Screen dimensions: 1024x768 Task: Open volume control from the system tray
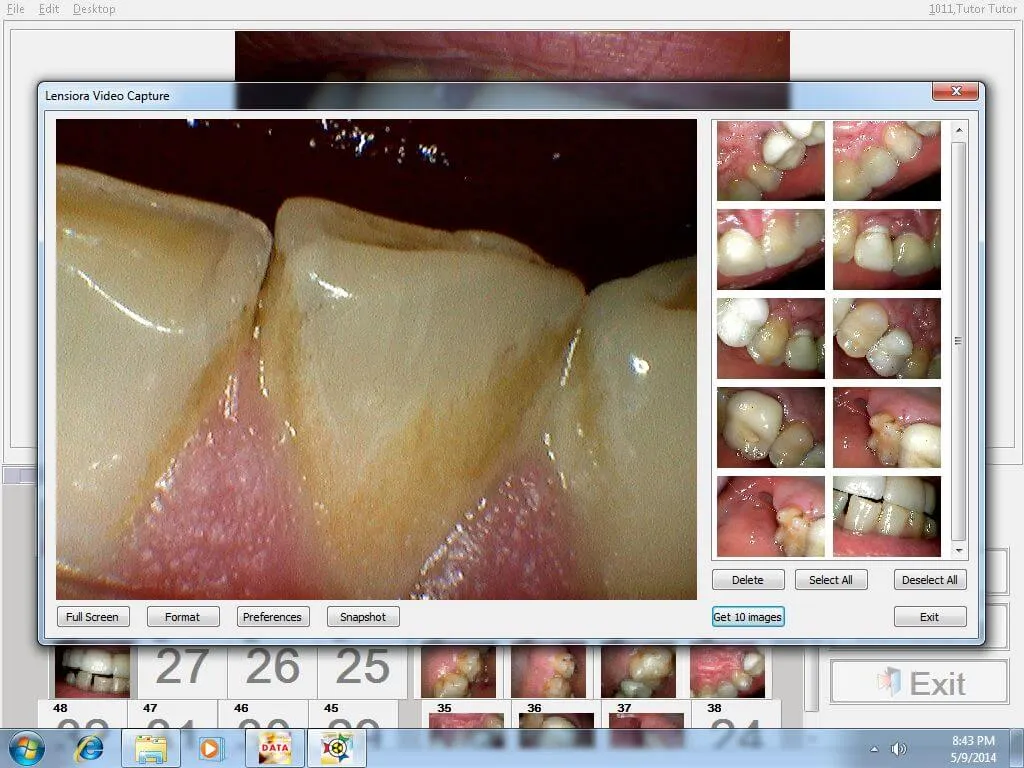tap(898, 747)
